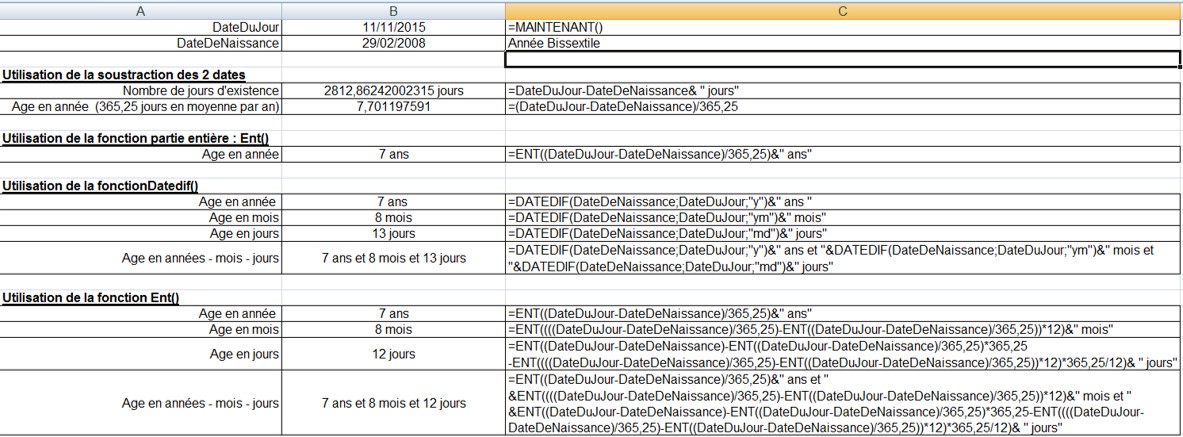Viewport: 1183px width, 437px height.
Task: Select 8 mois value in Datedif section
Action: click(x=393, y=217)
